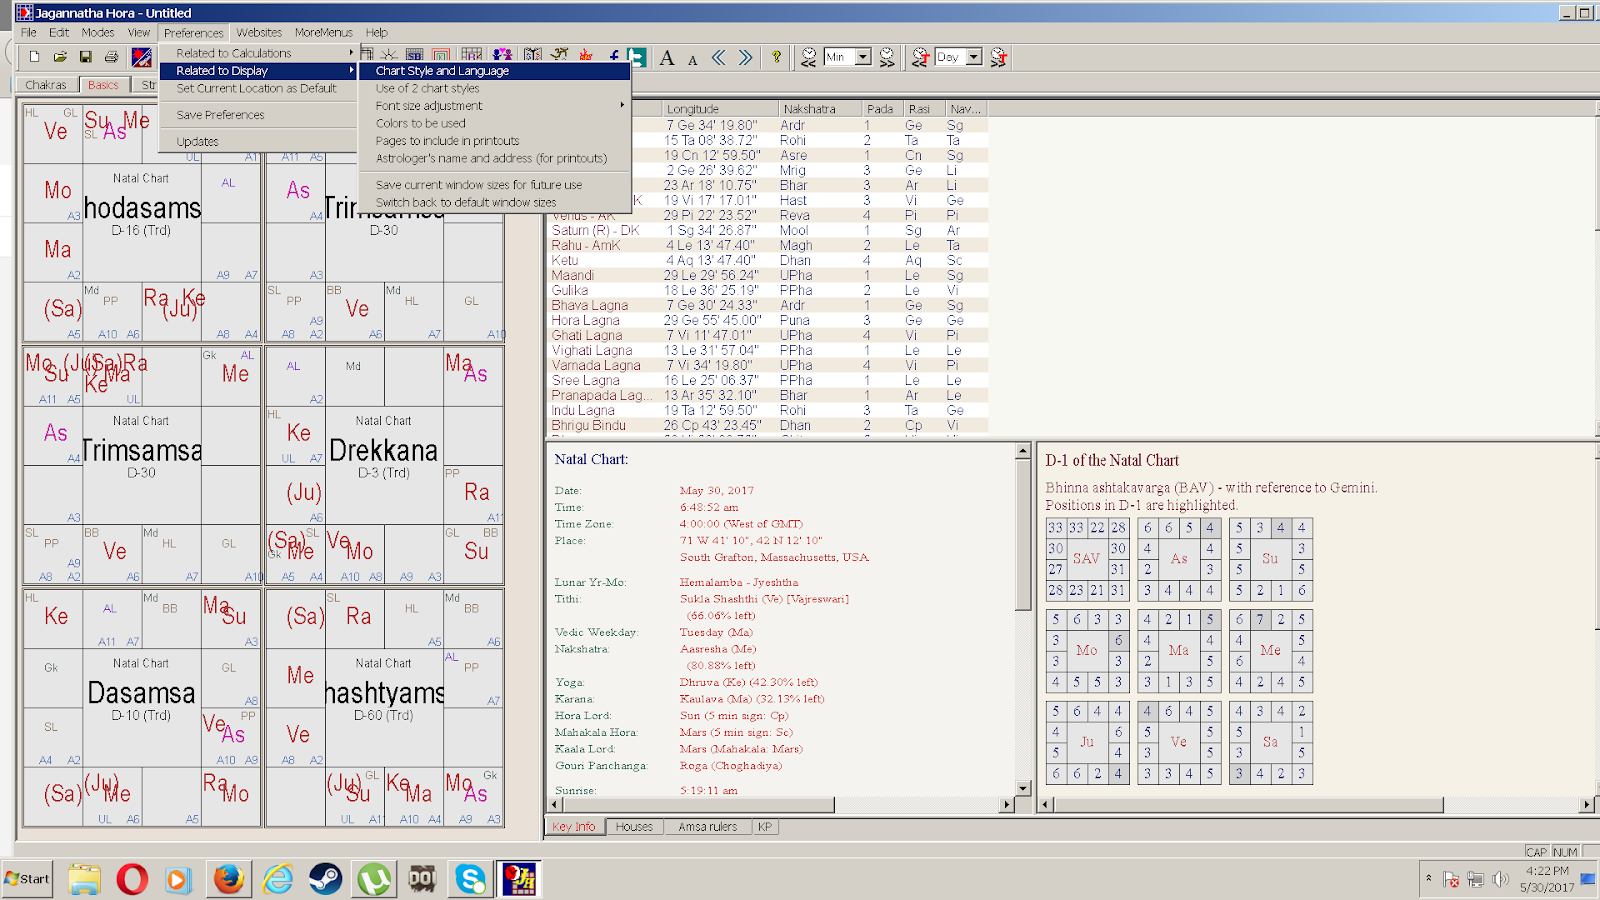Screen dimensions: 1600x900
Task: Click the Save floppy disk toolbar icon
Action: (86, 57)
